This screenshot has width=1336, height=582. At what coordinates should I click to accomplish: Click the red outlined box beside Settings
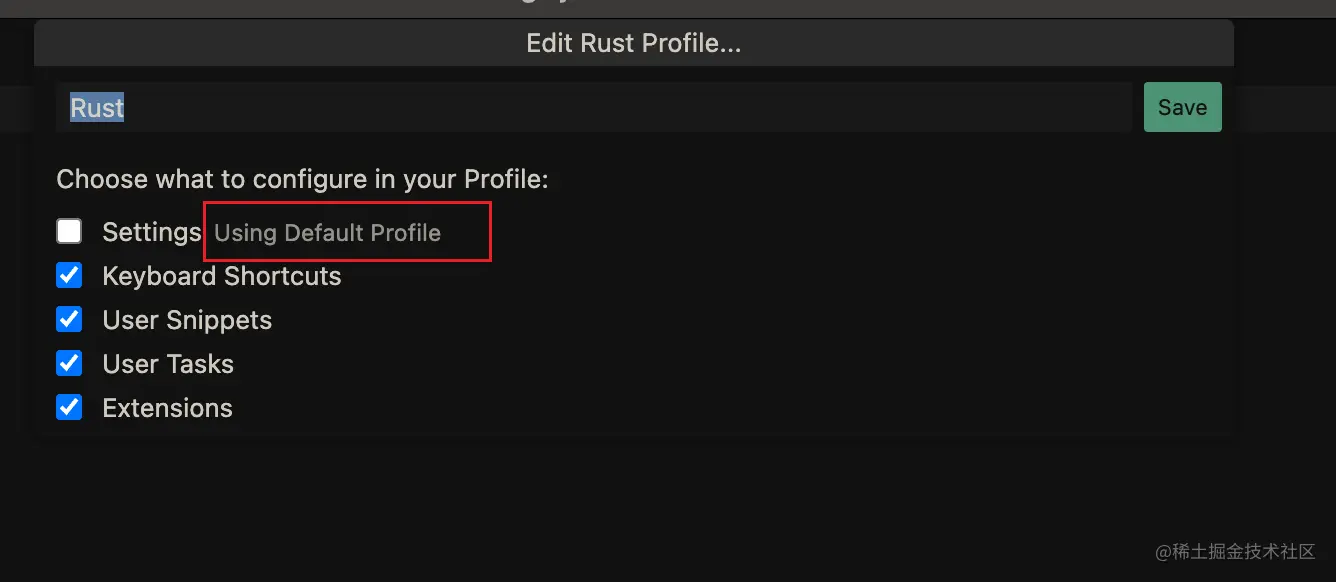click(348, 232)
